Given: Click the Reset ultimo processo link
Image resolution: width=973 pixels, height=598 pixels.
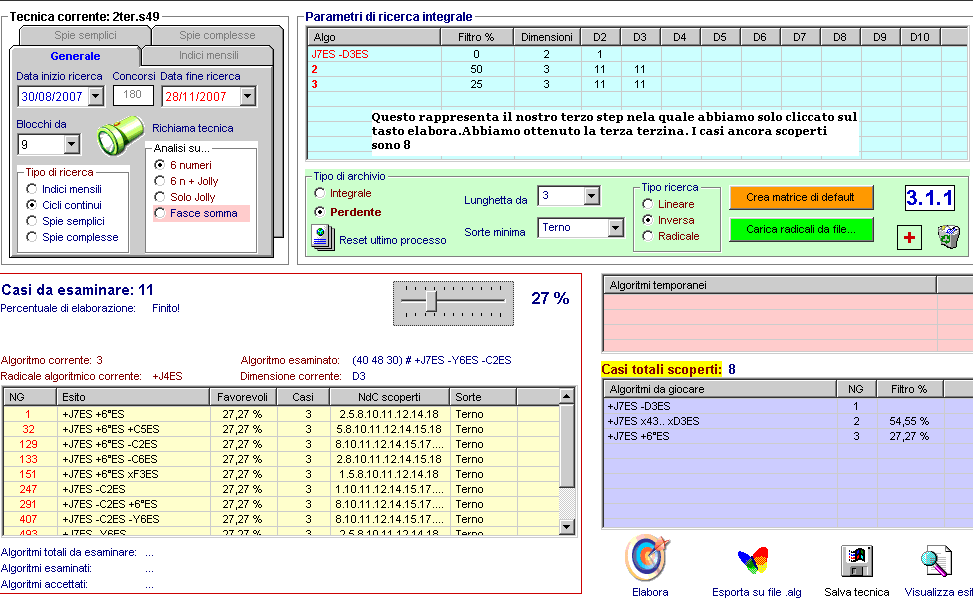Looking at the screenshot, I should tap(392, 240).
